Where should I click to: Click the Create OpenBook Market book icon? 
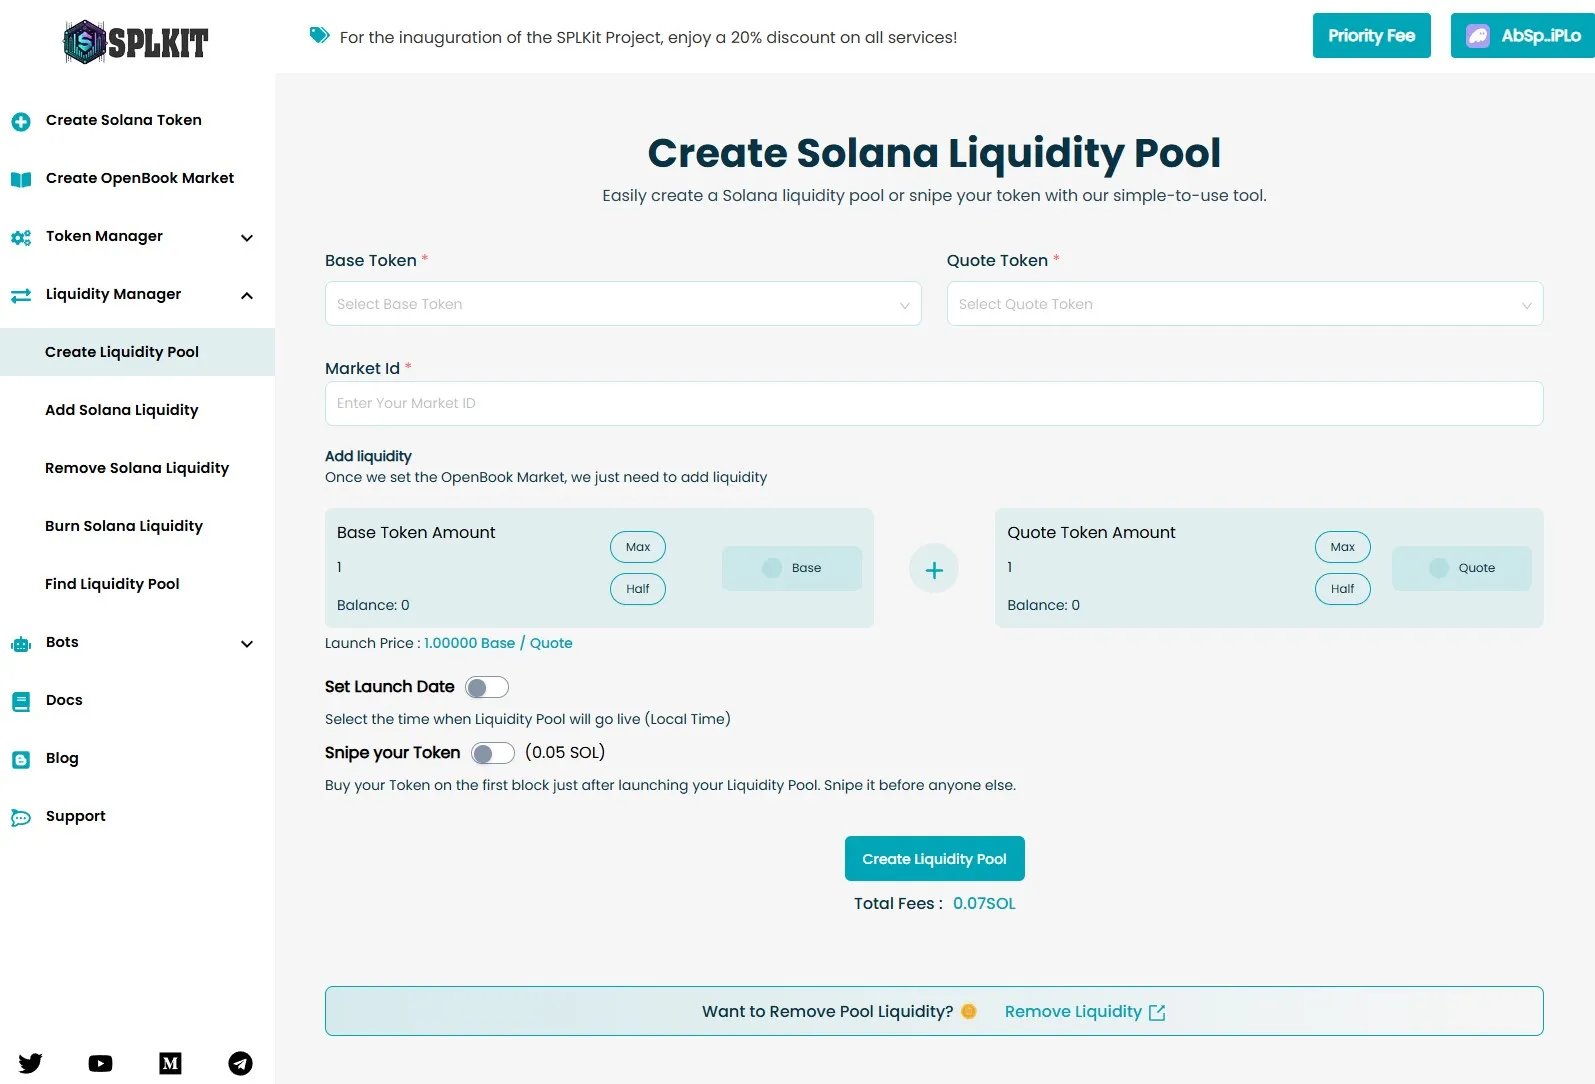click(21, 179)
